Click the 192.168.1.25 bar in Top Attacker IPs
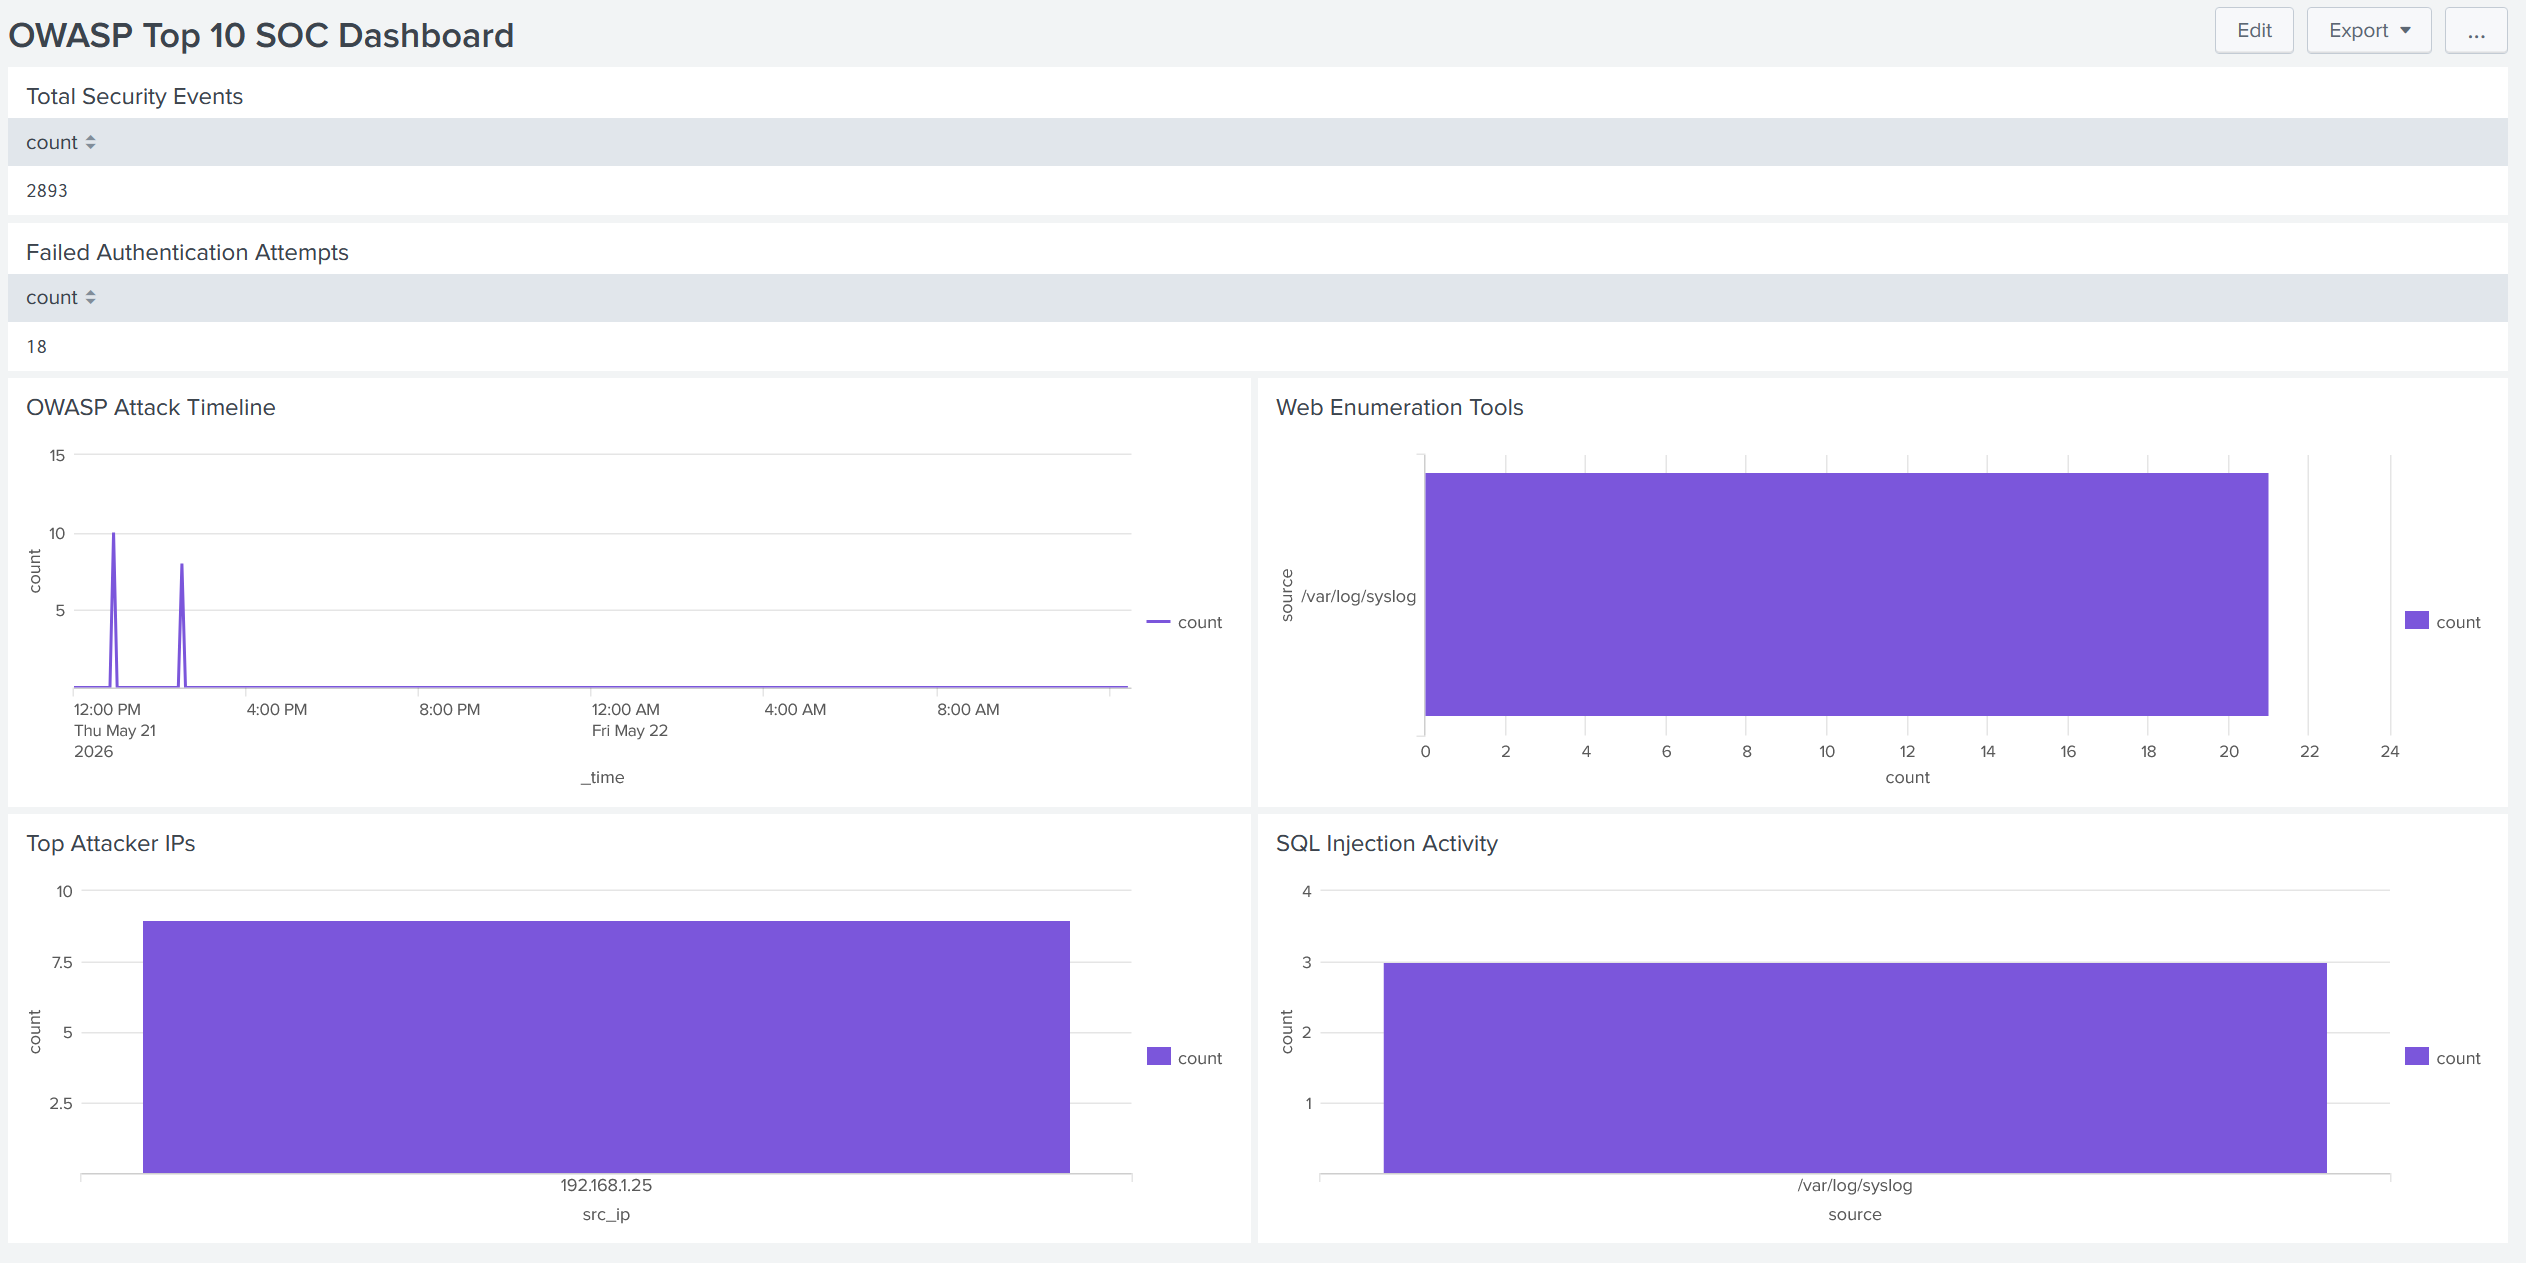The image size is (2526, 1263). click(606, 1047)
